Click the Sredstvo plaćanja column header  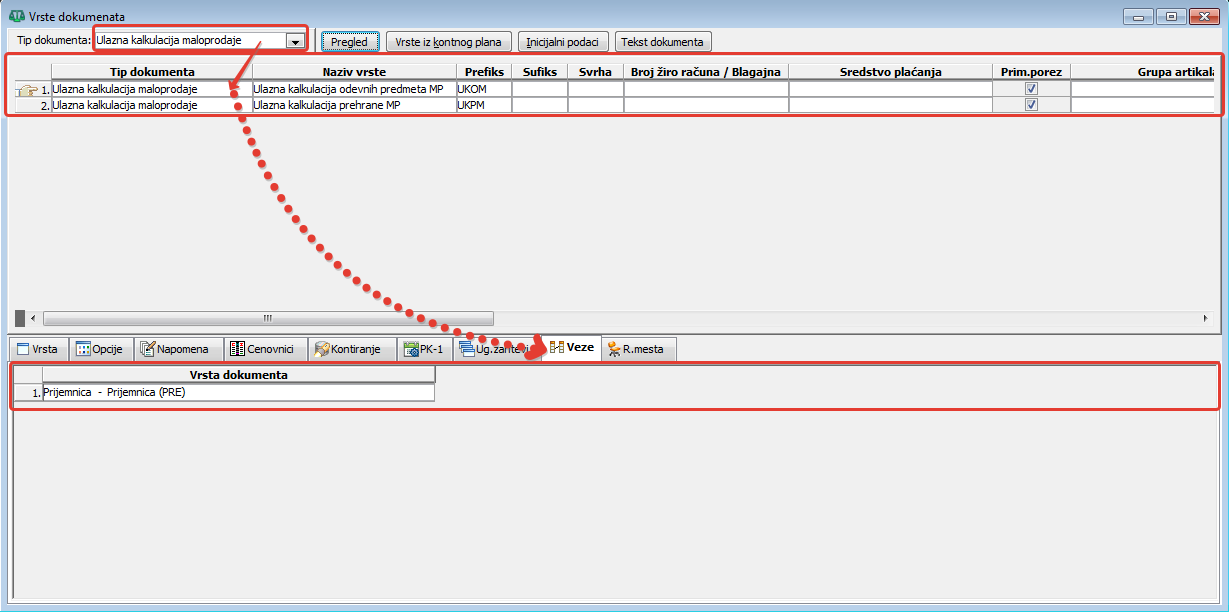[890, 72]
